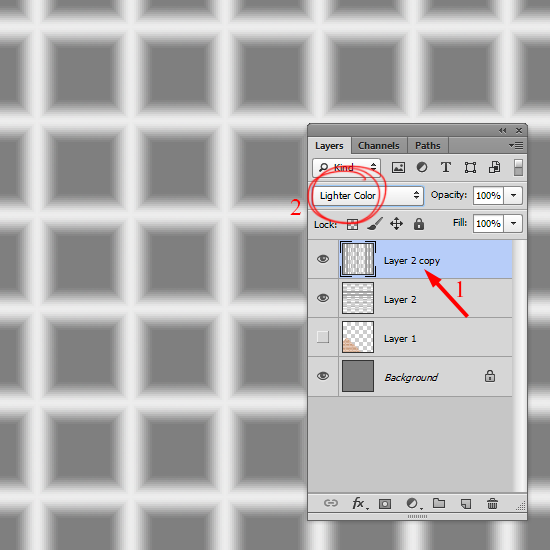Create new fill or adjustment layer
The height and width of the screenshot is (550, 550).
pyautogui.click(x=413, y=504)
